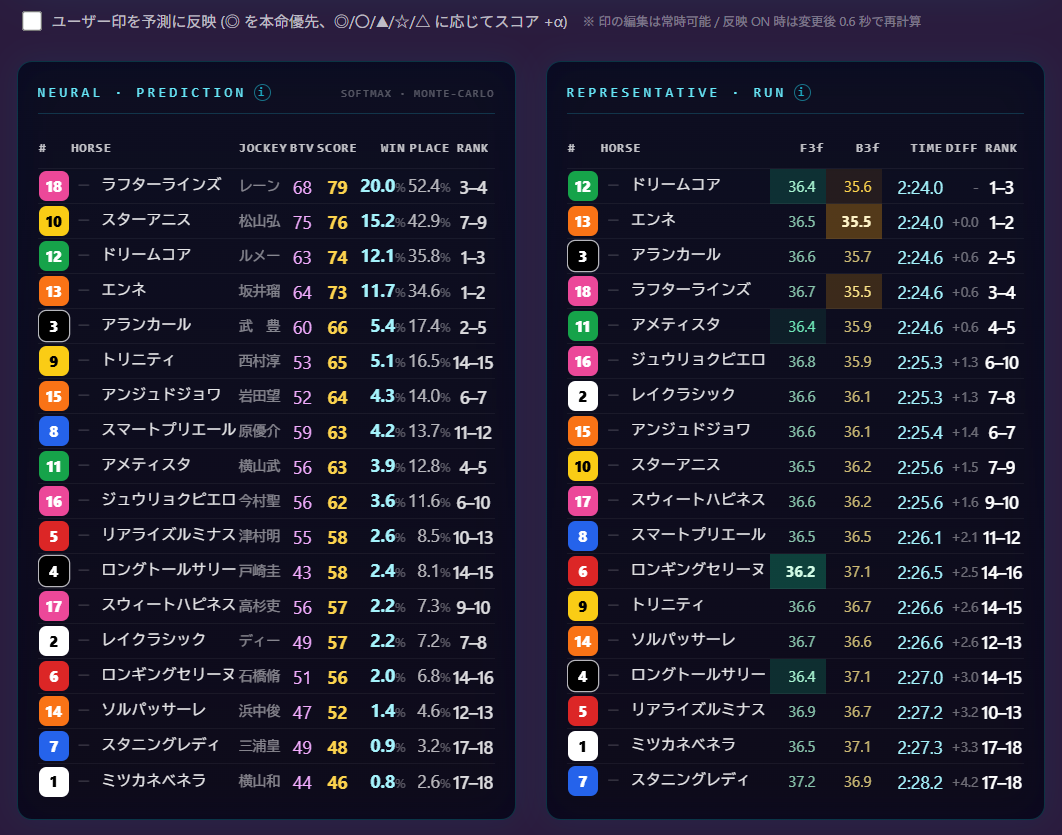Sort Representative Run by B3f column
1062x835 pixels.
click(867, 148)
